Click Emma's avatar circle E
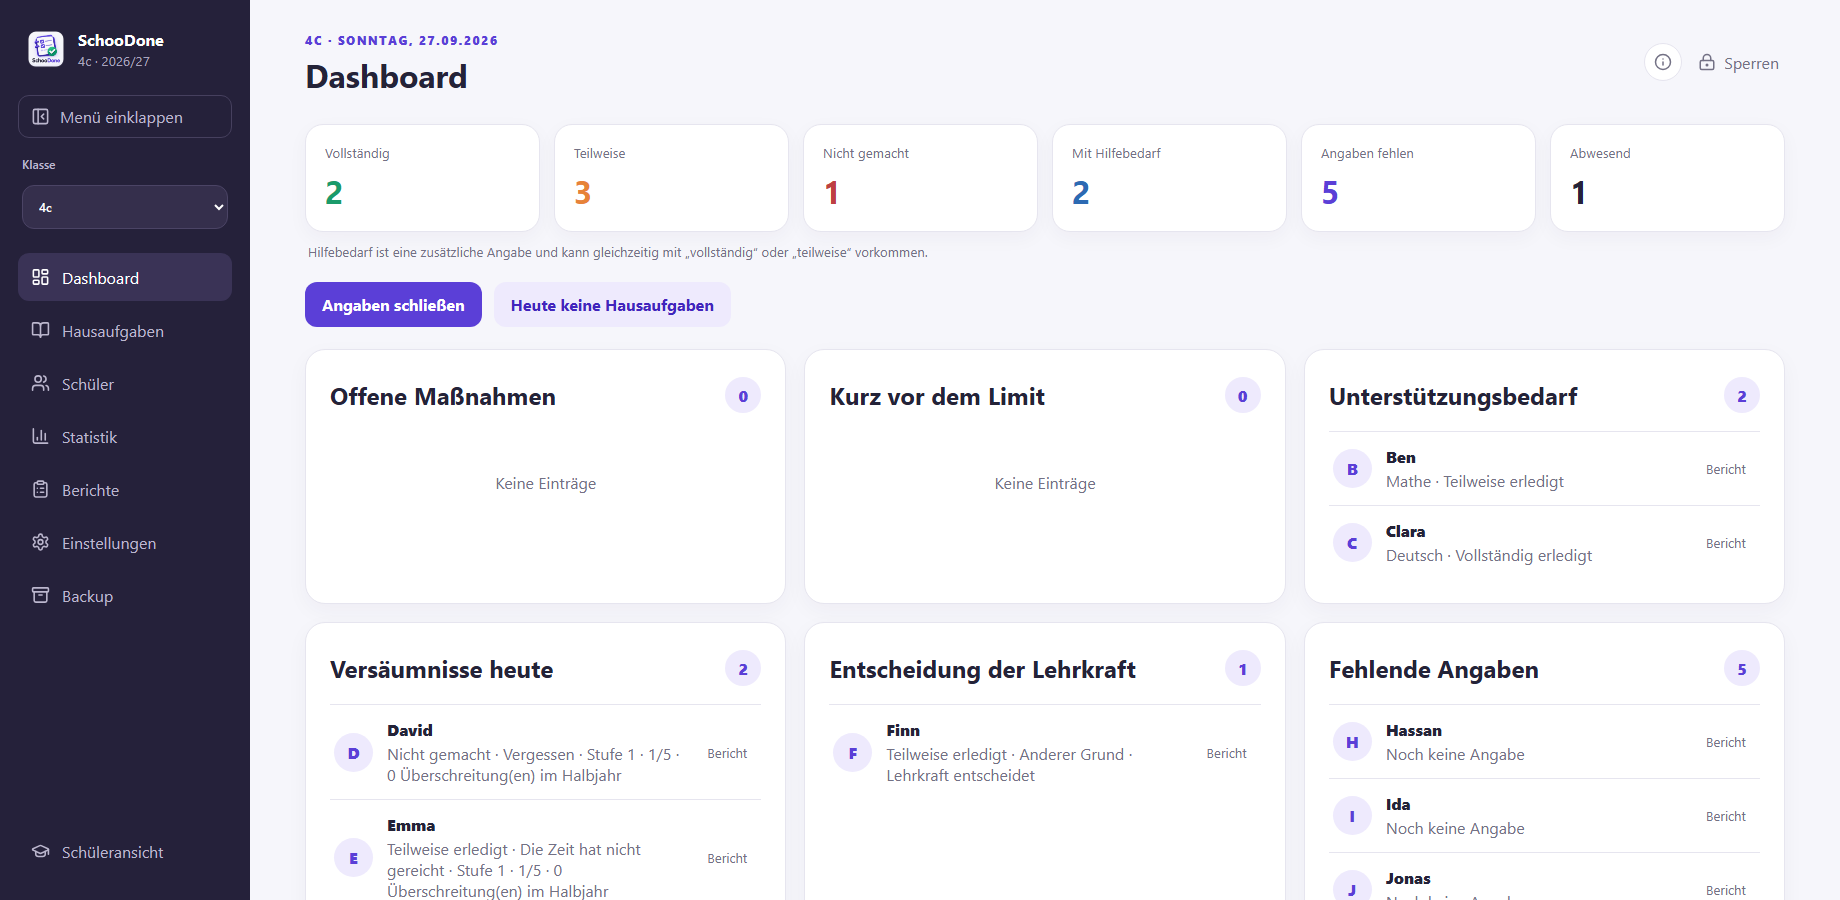 [x=353, y=858]
